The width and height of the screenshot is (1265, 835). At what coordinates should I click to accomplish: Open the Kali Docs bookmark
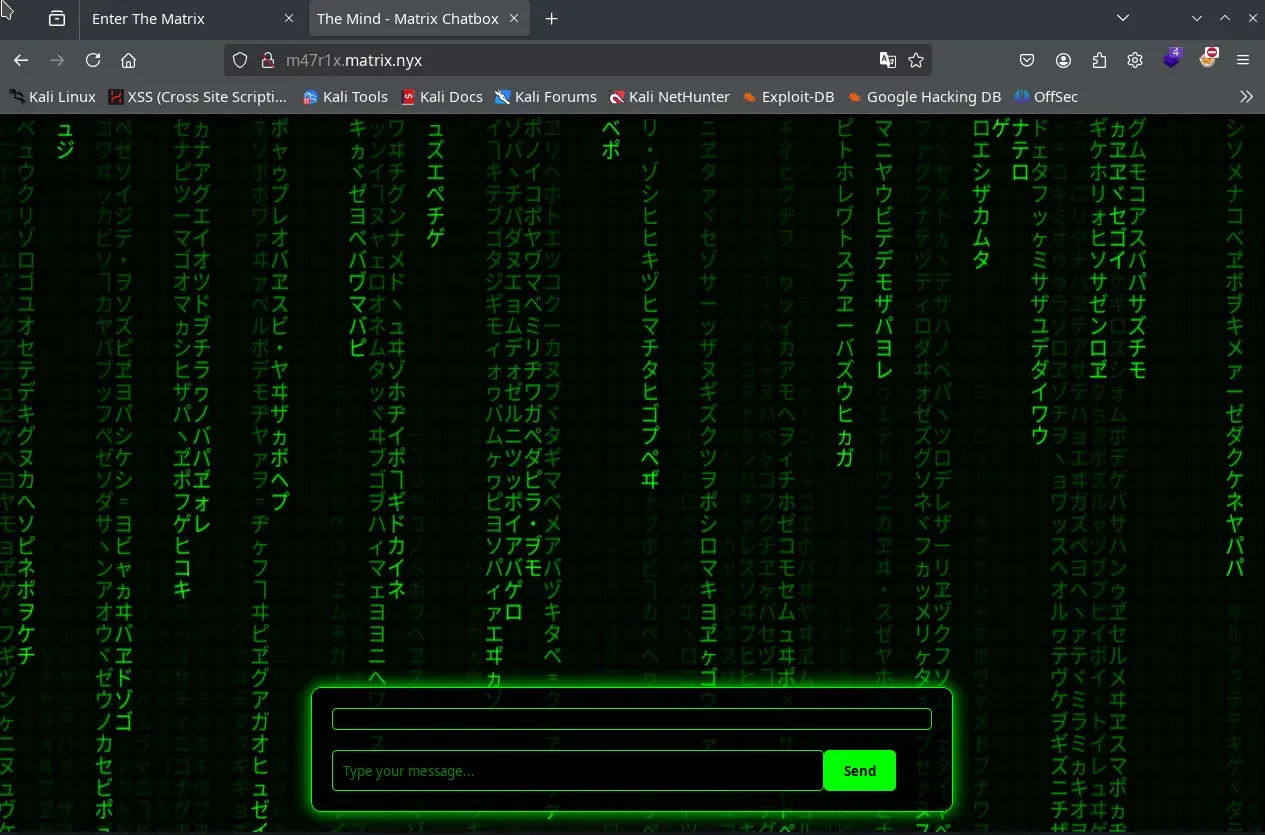[x=442, y=97]
